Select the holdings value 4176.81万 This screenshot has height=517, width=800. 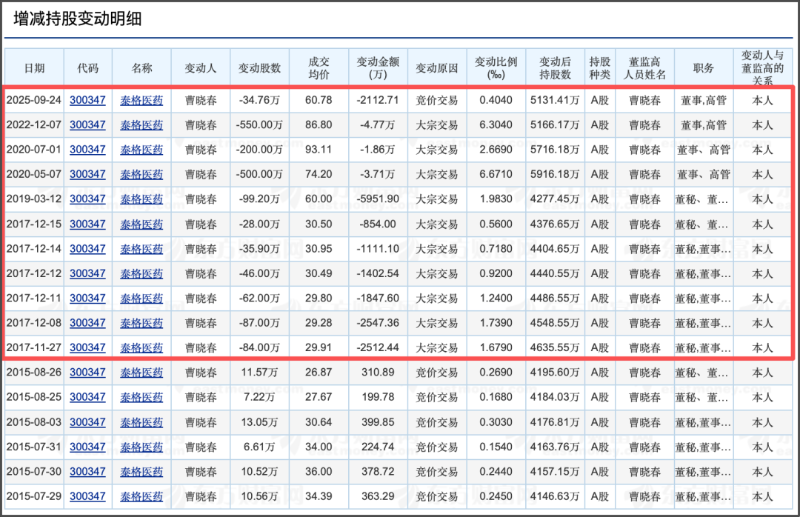point(555,422)
